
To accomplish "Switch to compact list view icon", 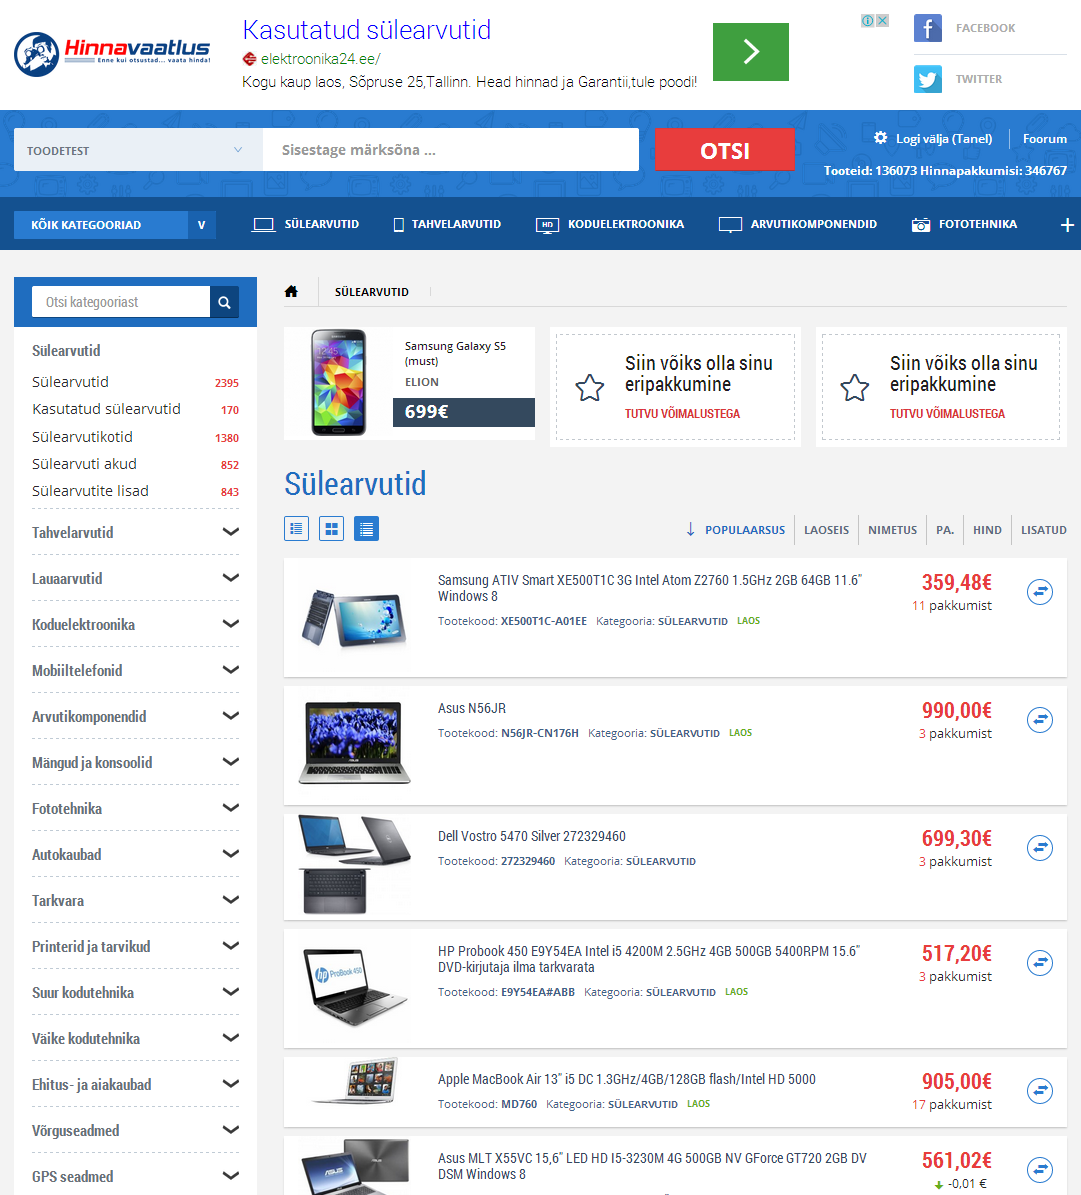I will (367, 529).
